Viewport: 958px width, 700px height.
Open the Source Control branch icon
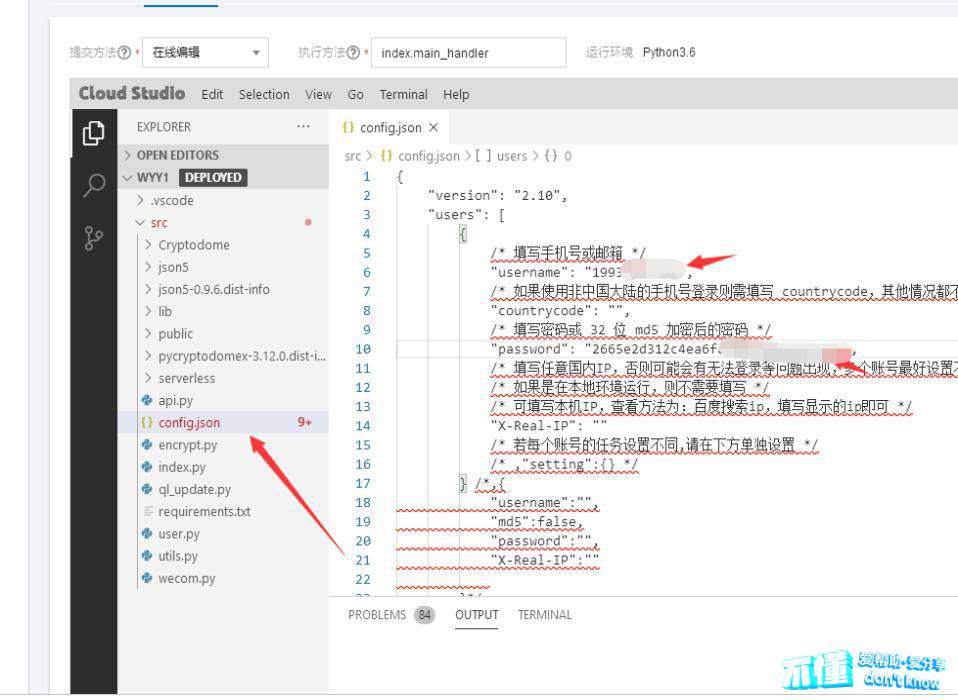pos(93,238)
